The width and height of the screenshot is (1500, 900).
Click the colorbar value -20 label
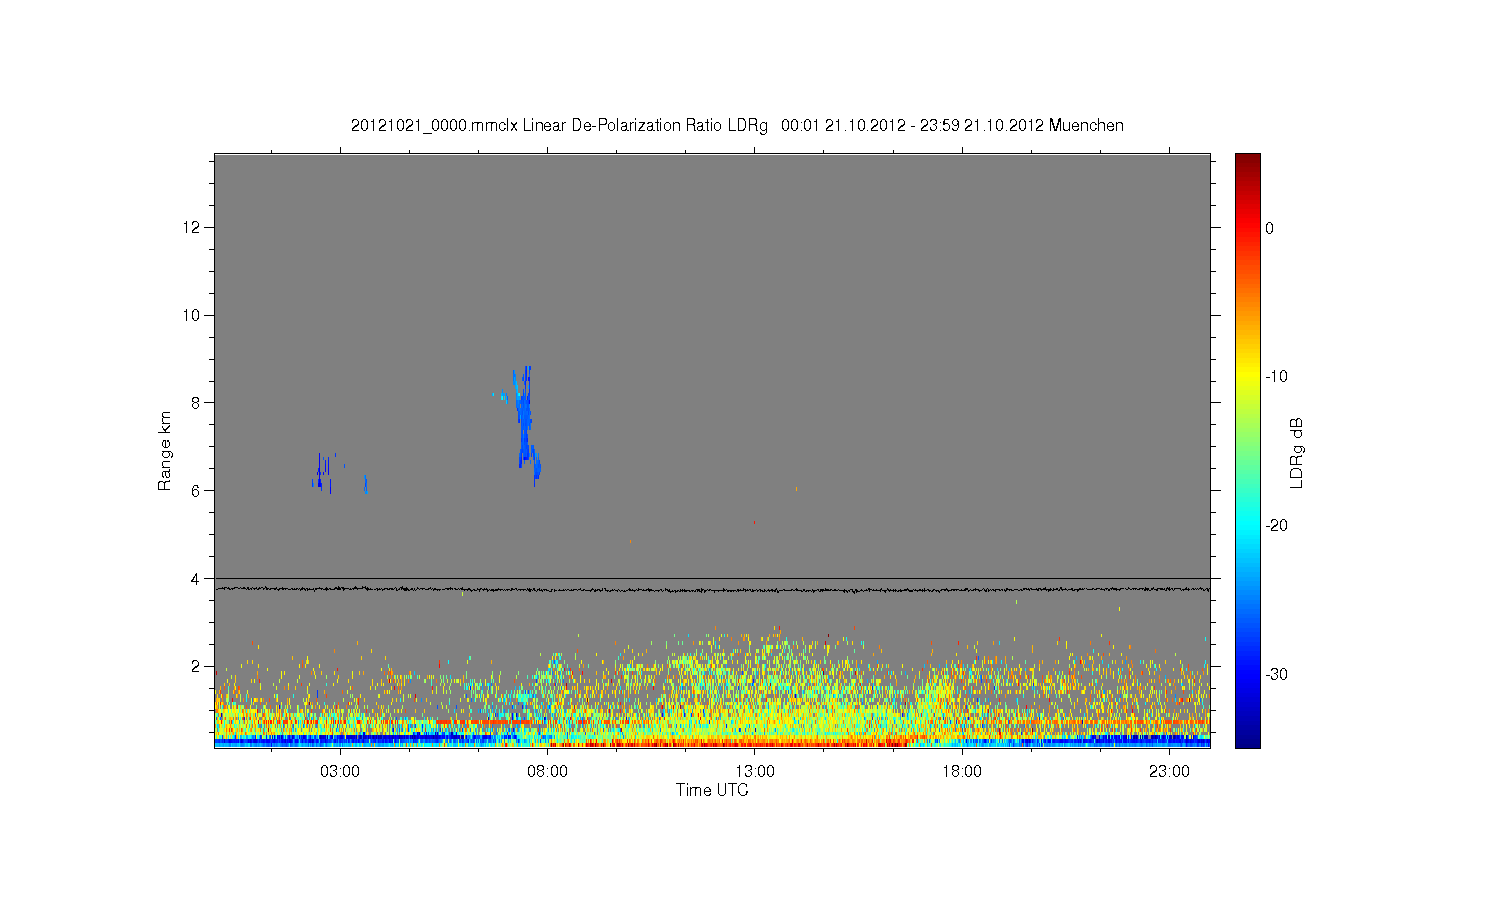tap(1276, 526)
